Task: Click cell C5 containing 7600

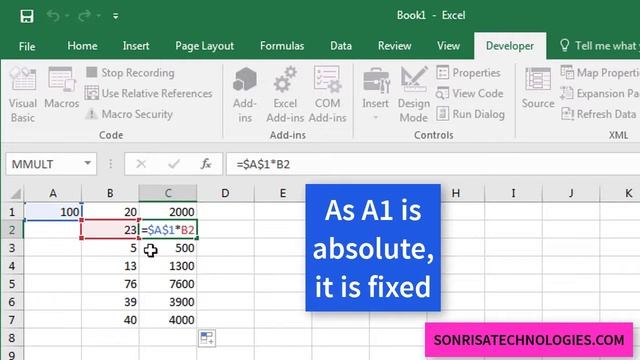Action: pyautogui.click(x=168, y=284)
